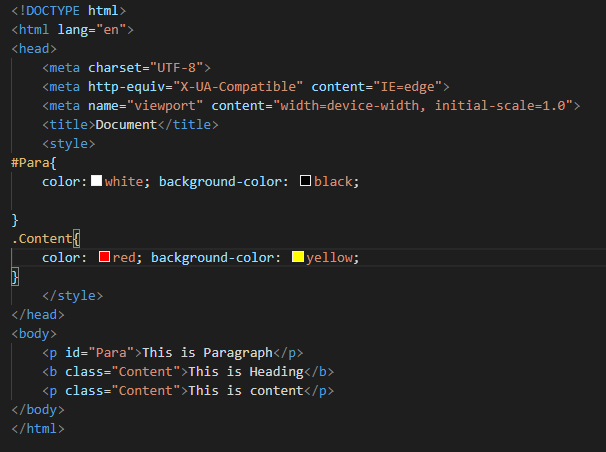
Task: Click the 'en' lang attribute value
Action: coord(111,30)
